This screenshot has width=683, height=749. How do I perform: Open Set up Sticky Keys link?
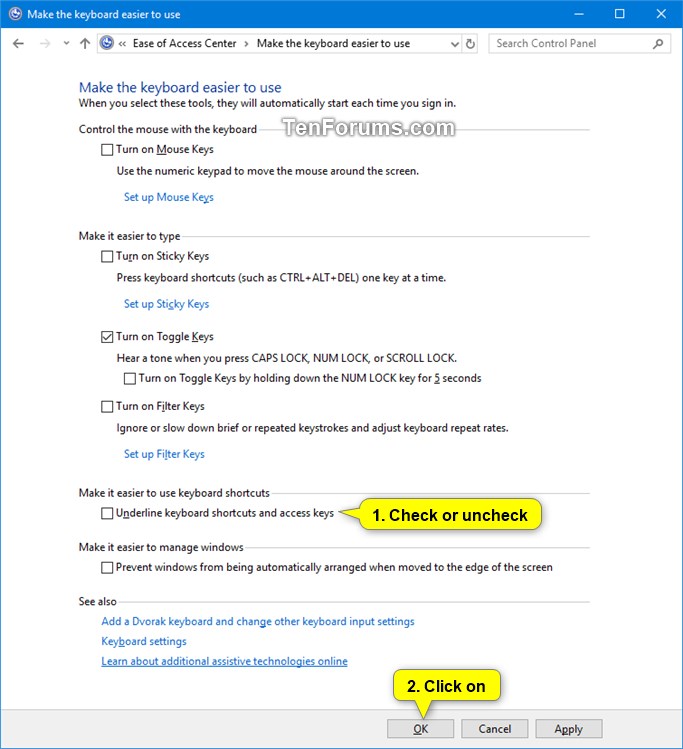tap(166, 304)
